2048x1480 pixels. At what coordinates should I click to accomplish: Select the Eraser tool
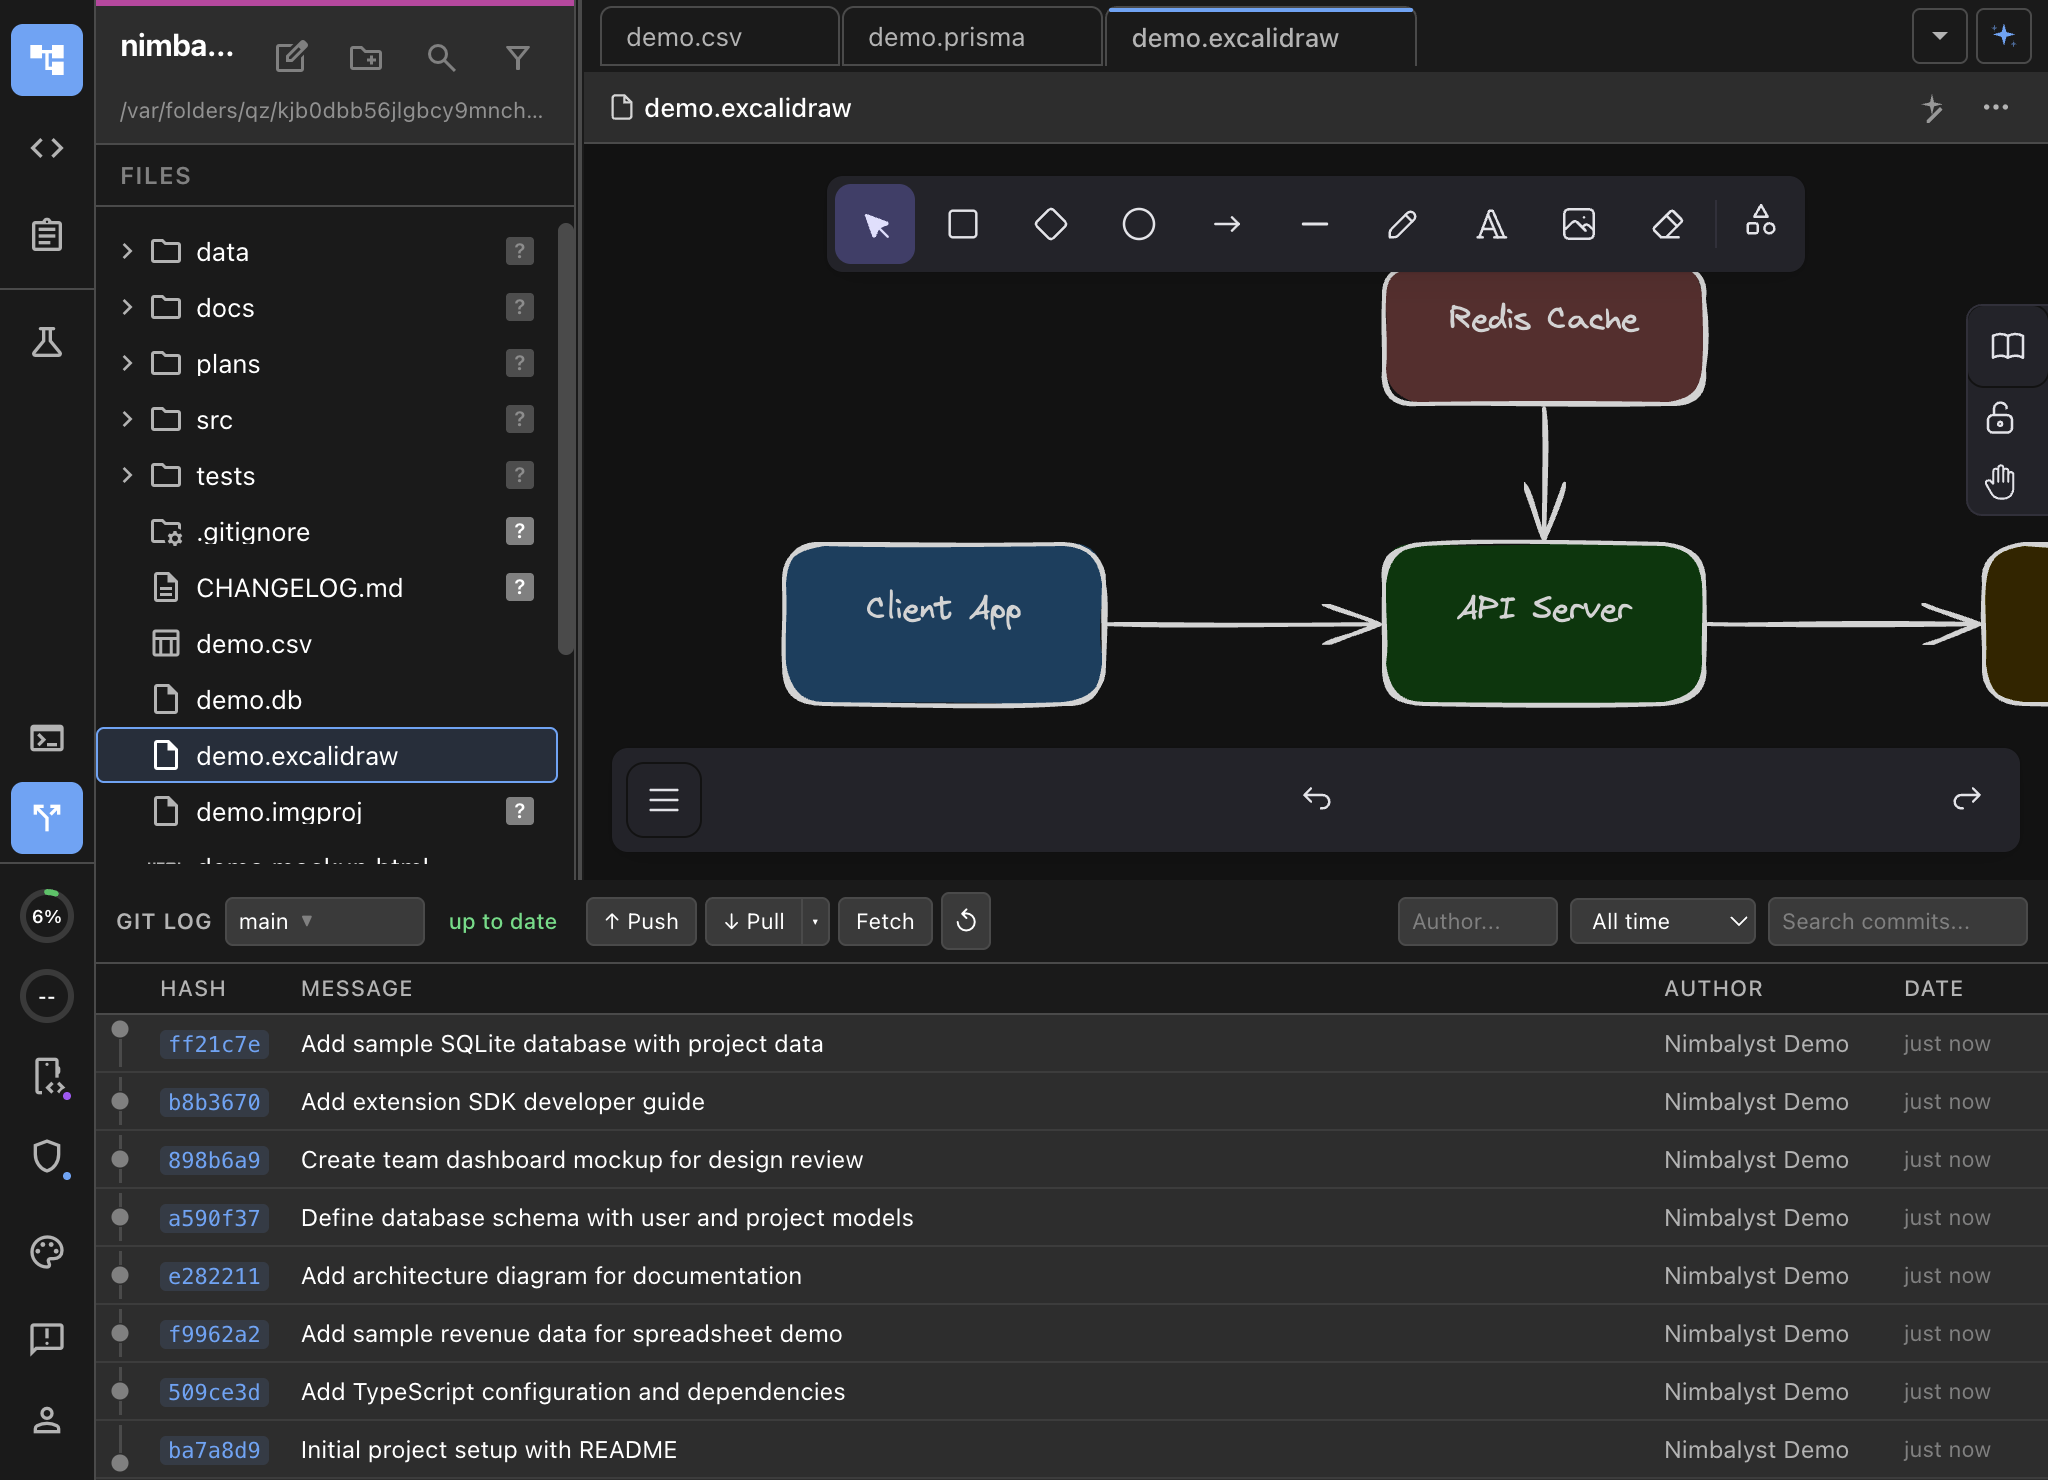[1668, 224]
